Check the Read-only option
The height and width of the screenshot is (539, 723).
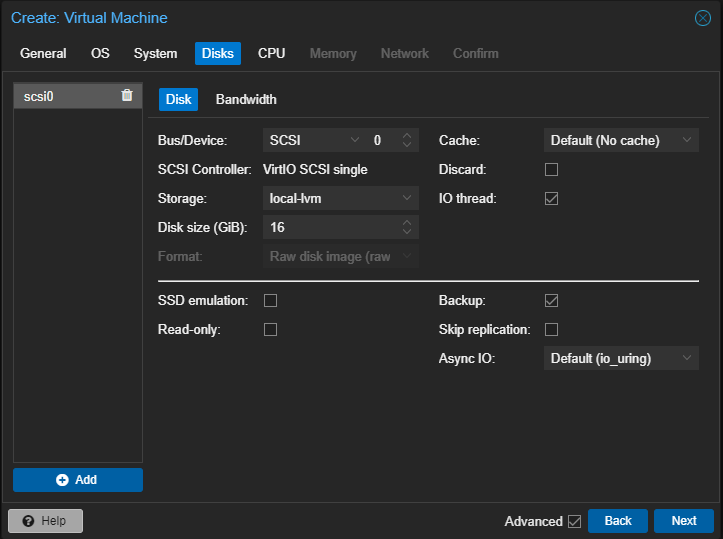270,329
